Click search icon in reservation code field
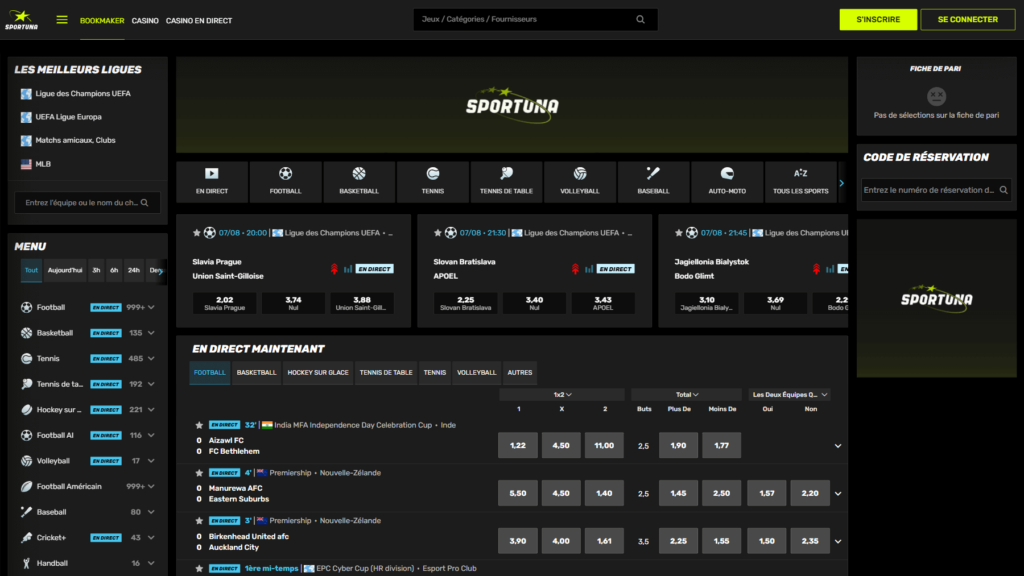The height and width of the screenshot is (576, 1024). (x=1004, y=190)
